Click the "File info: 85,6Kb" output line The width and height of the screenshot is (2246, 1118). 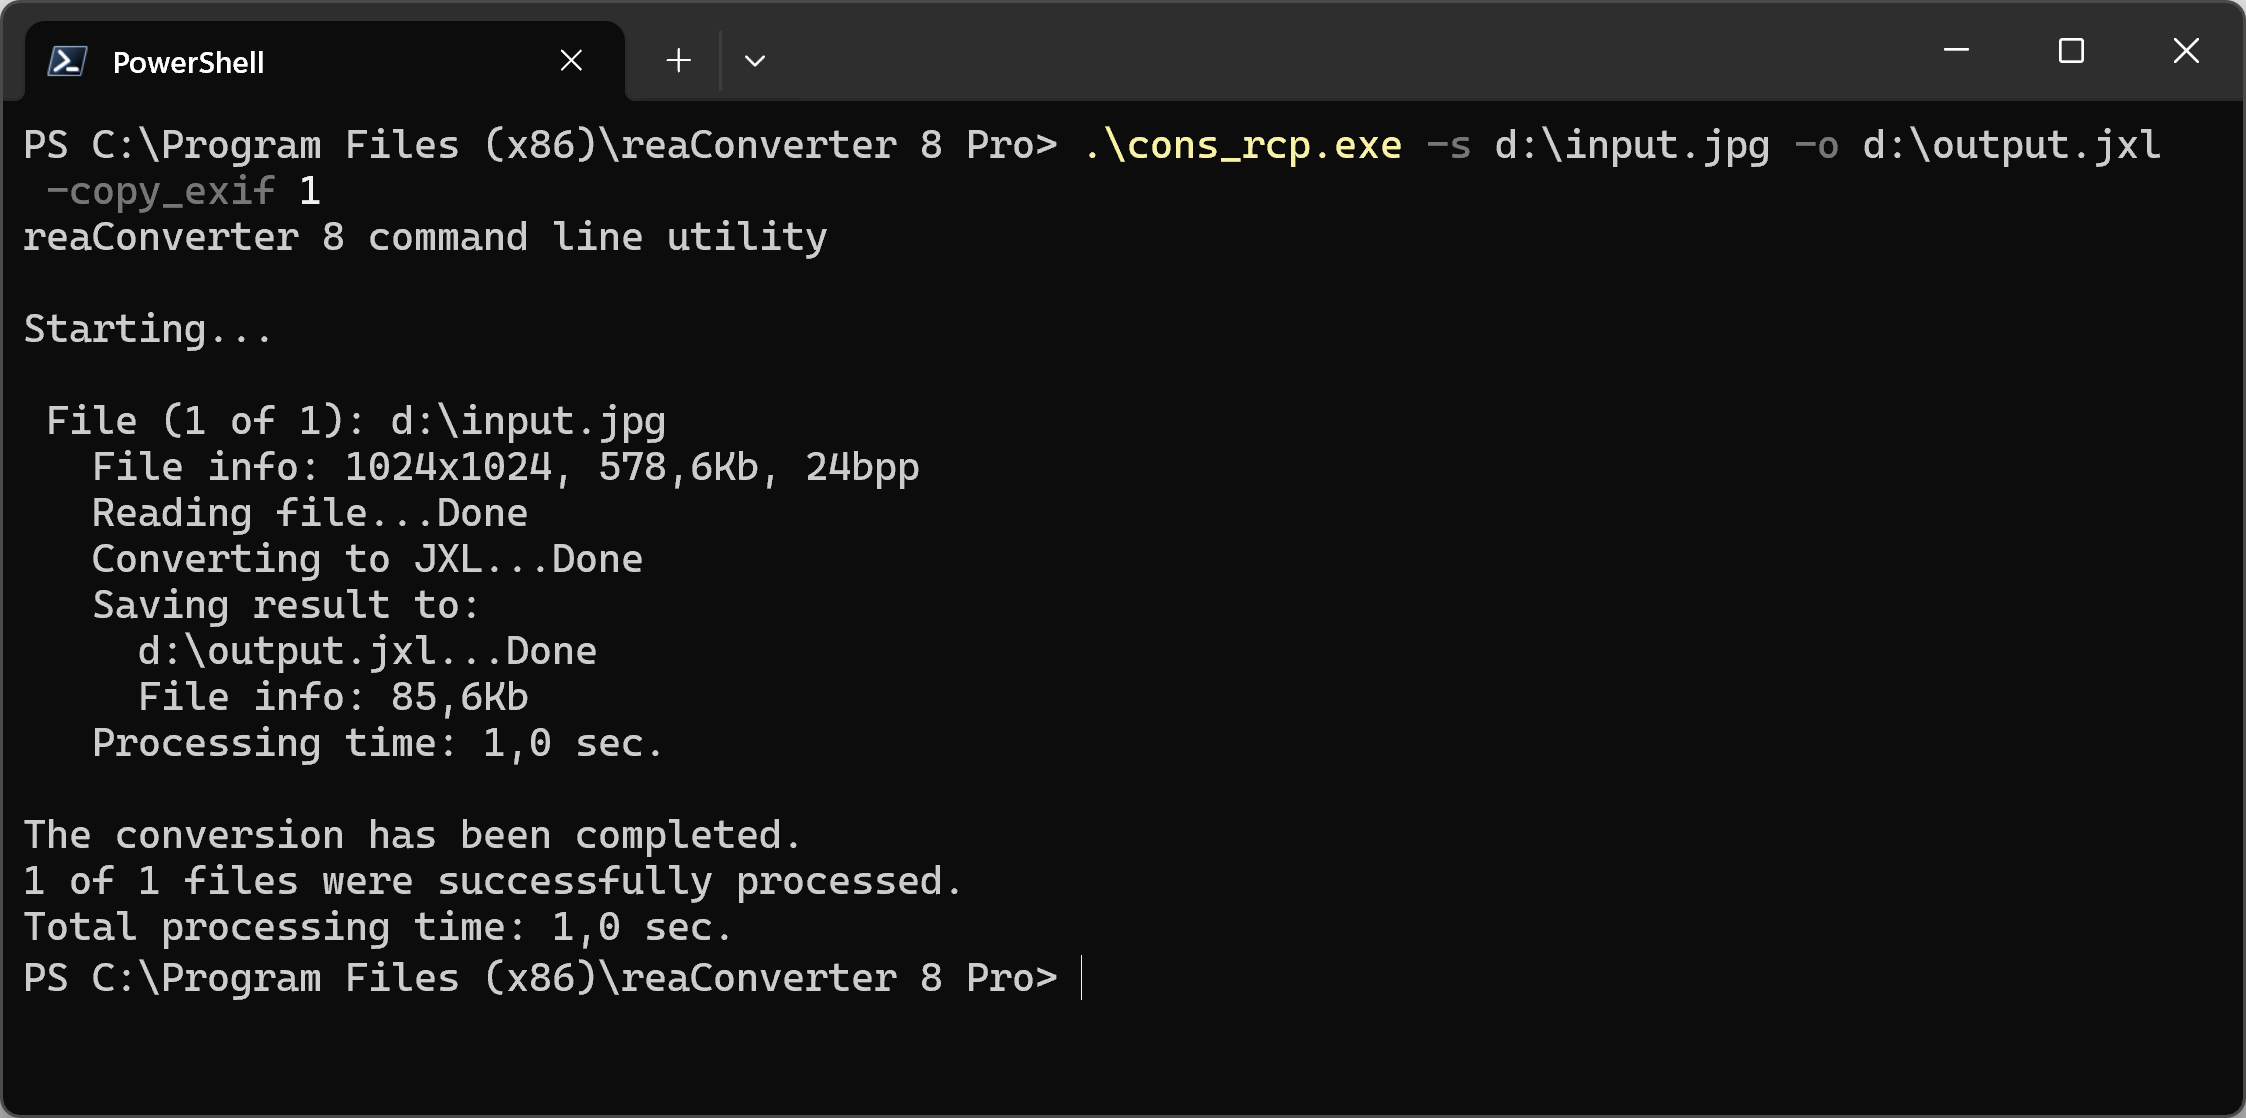333,697
